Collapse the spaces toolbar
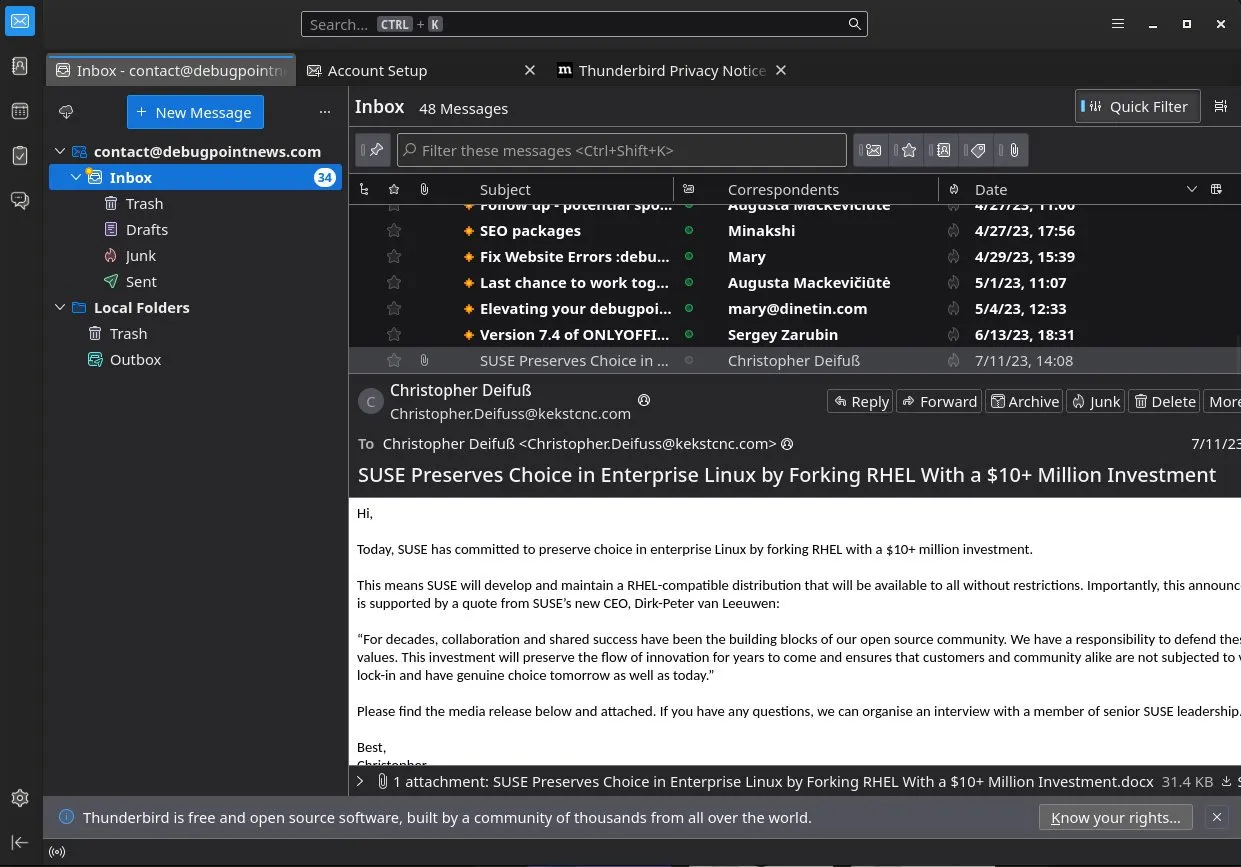Image resolution: width=1241 pixels, height=867 pixels. pyautogui.click(x=20, y=842)
